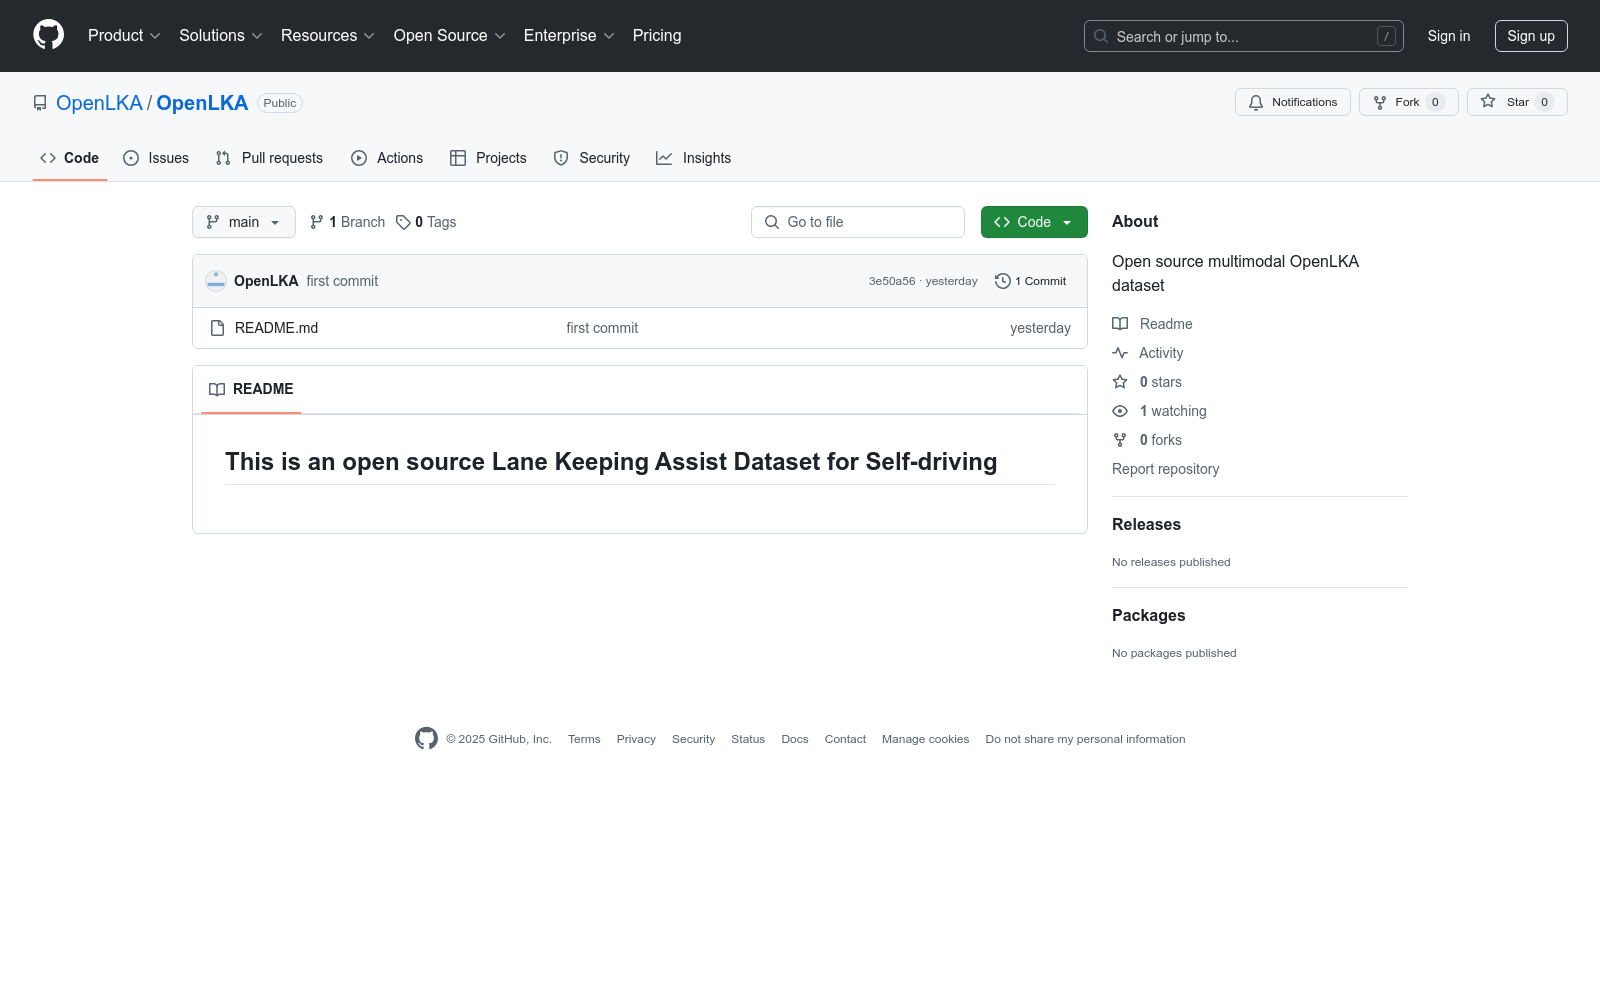This screenshot has height=1000, width=1600.
Task: View the 1 Commit history
Action: 1031,281
